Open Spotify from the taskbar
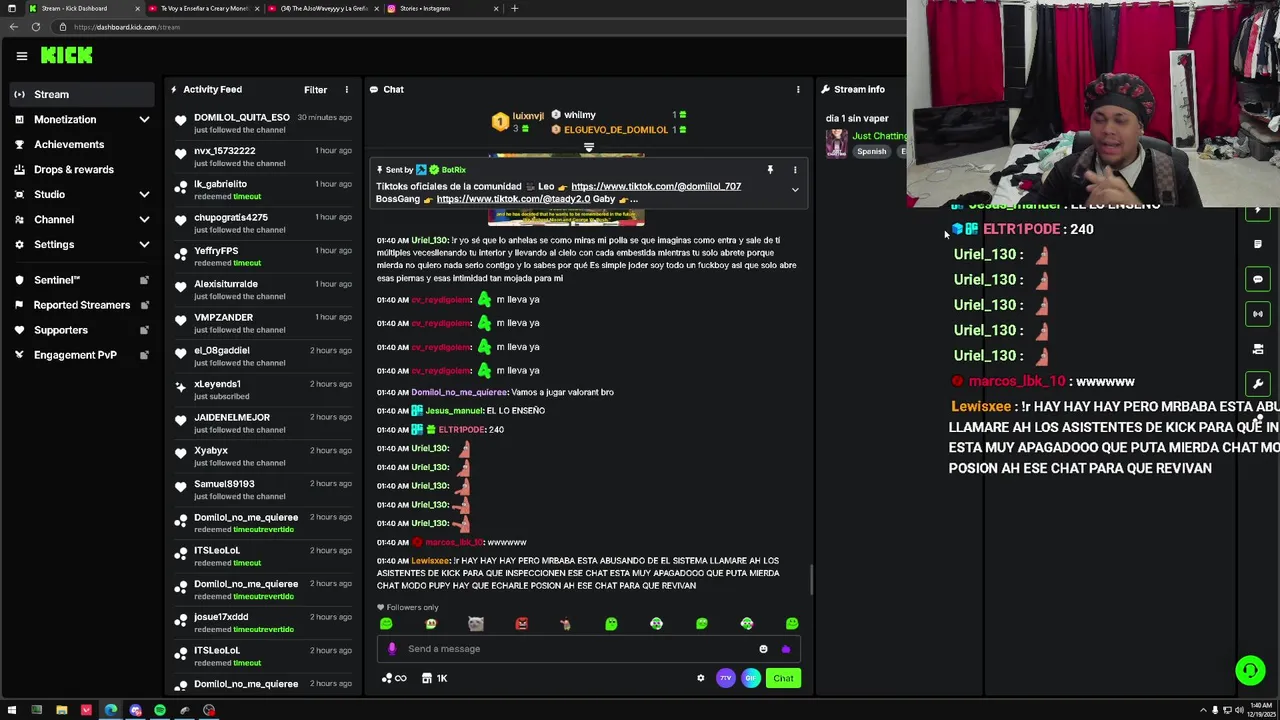This screenshot has width=1280, height=720. point(159,710)
